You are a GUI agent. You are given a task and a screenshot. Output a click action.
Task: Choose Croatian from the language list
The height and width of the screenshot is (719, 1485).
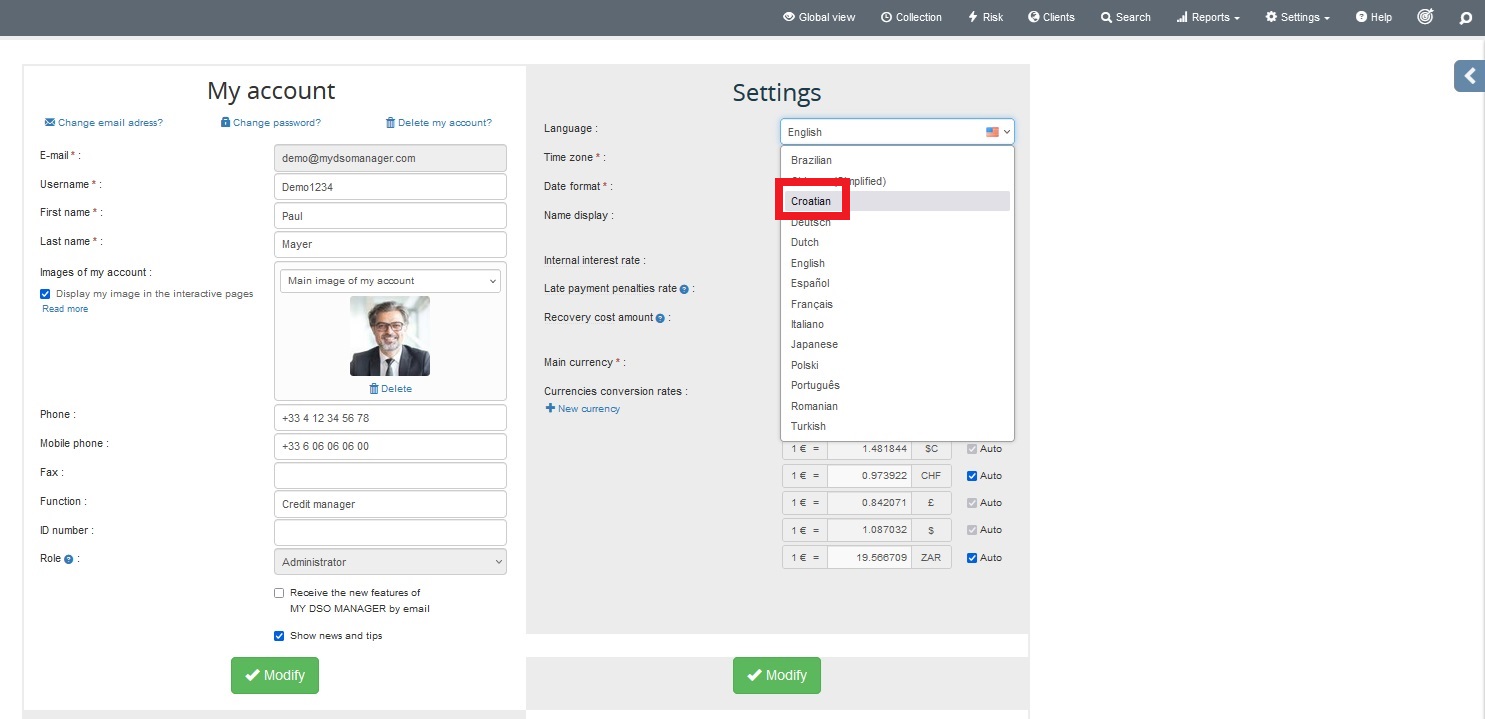(x=811, y=201)
